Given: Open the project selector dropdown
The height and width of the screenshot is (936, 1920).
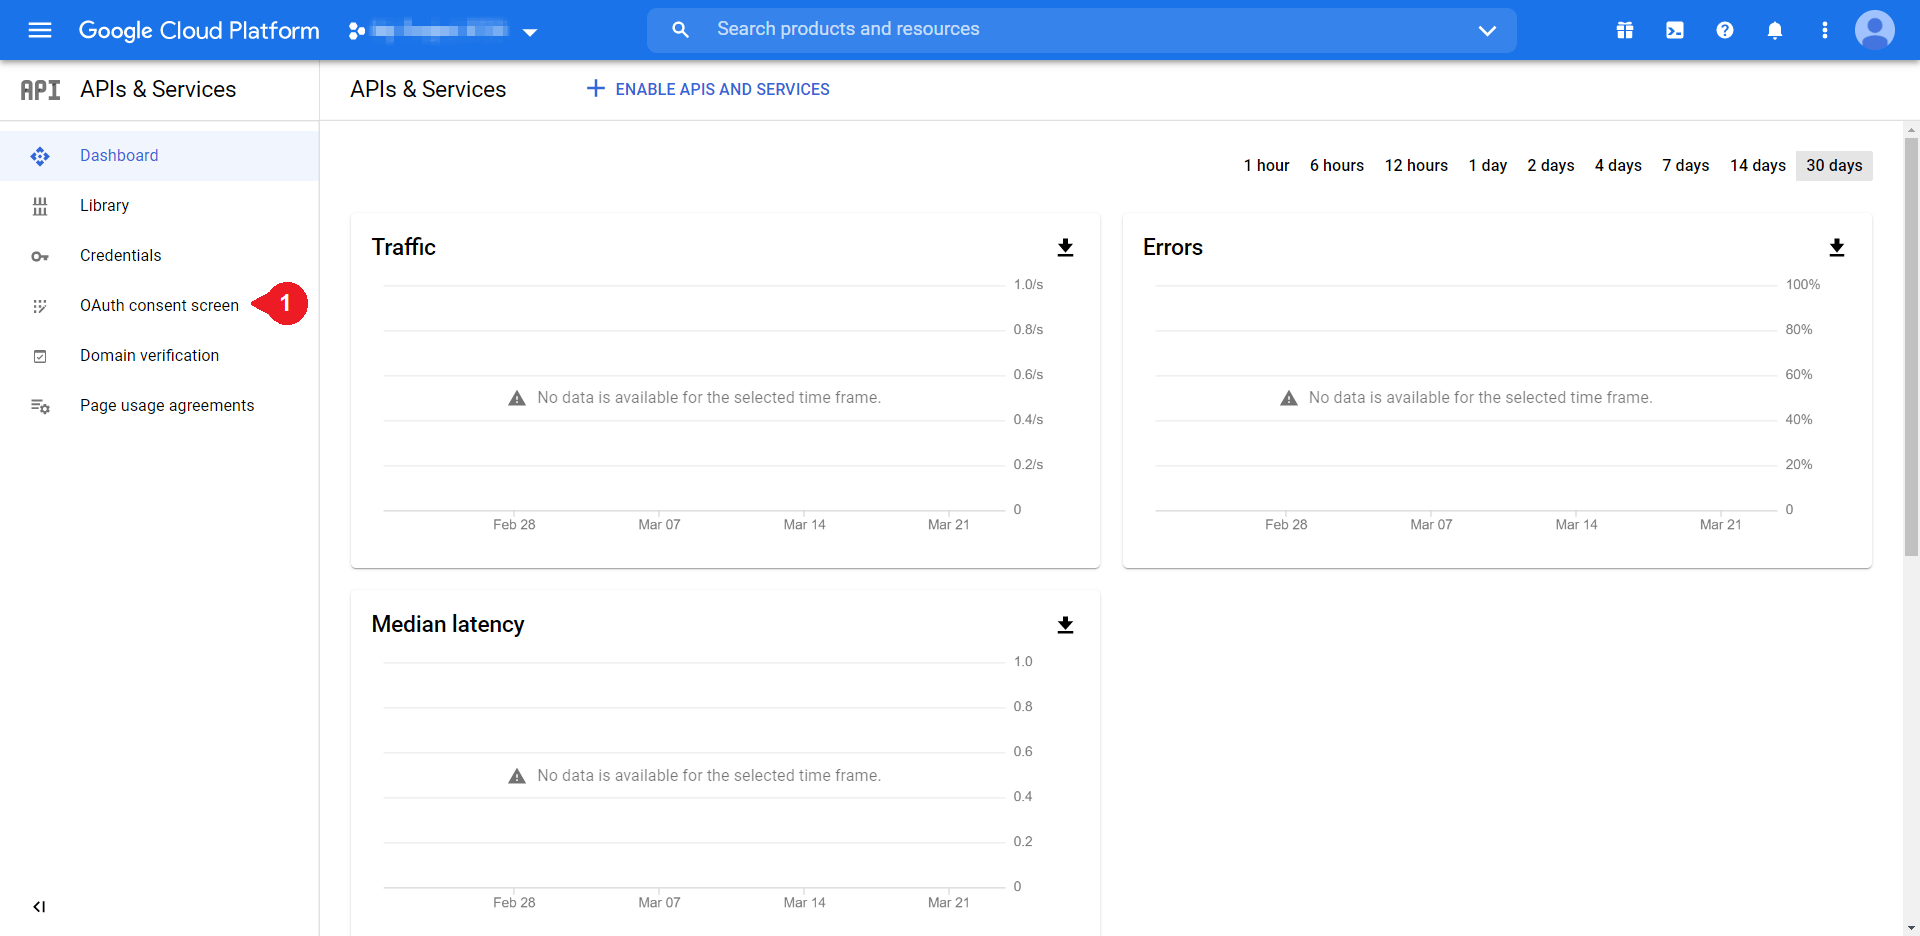Looking at the screenshot, I should pyautogui.click(x=530, y=31).
